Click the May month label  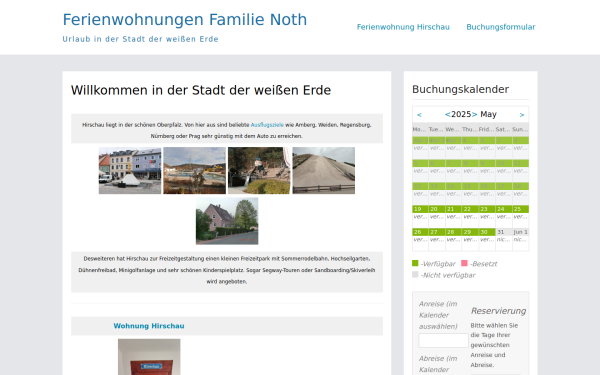click(x=488, y=114)
